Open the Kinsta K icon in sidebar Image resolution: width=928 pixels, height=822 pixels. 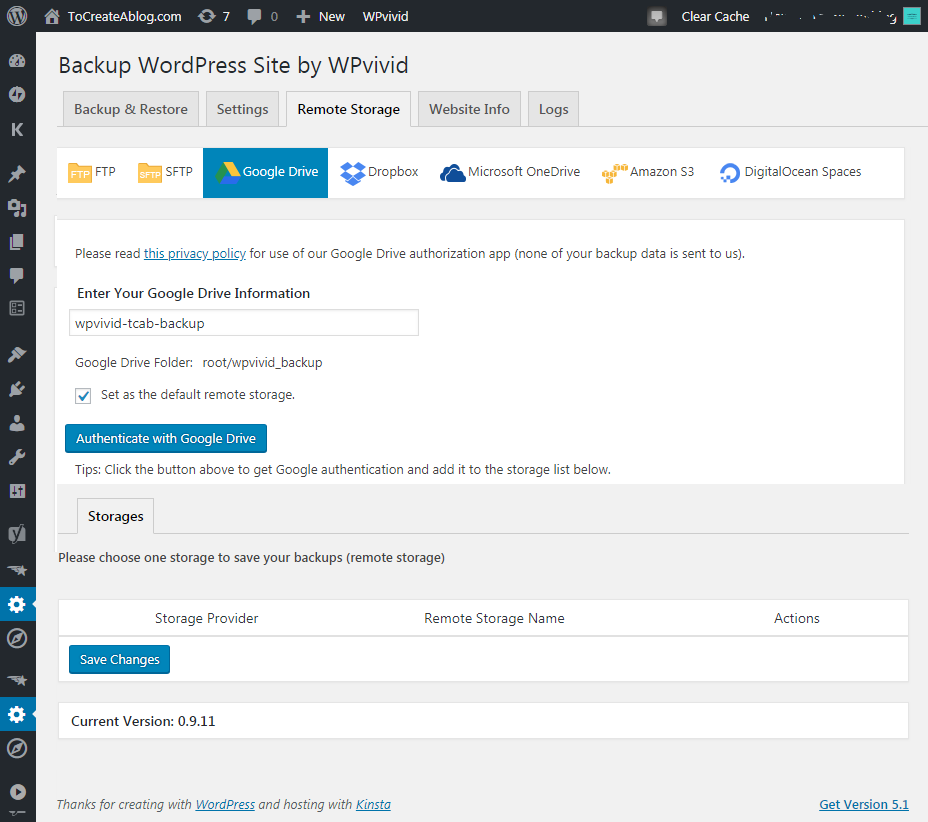[x=17, y=130]
